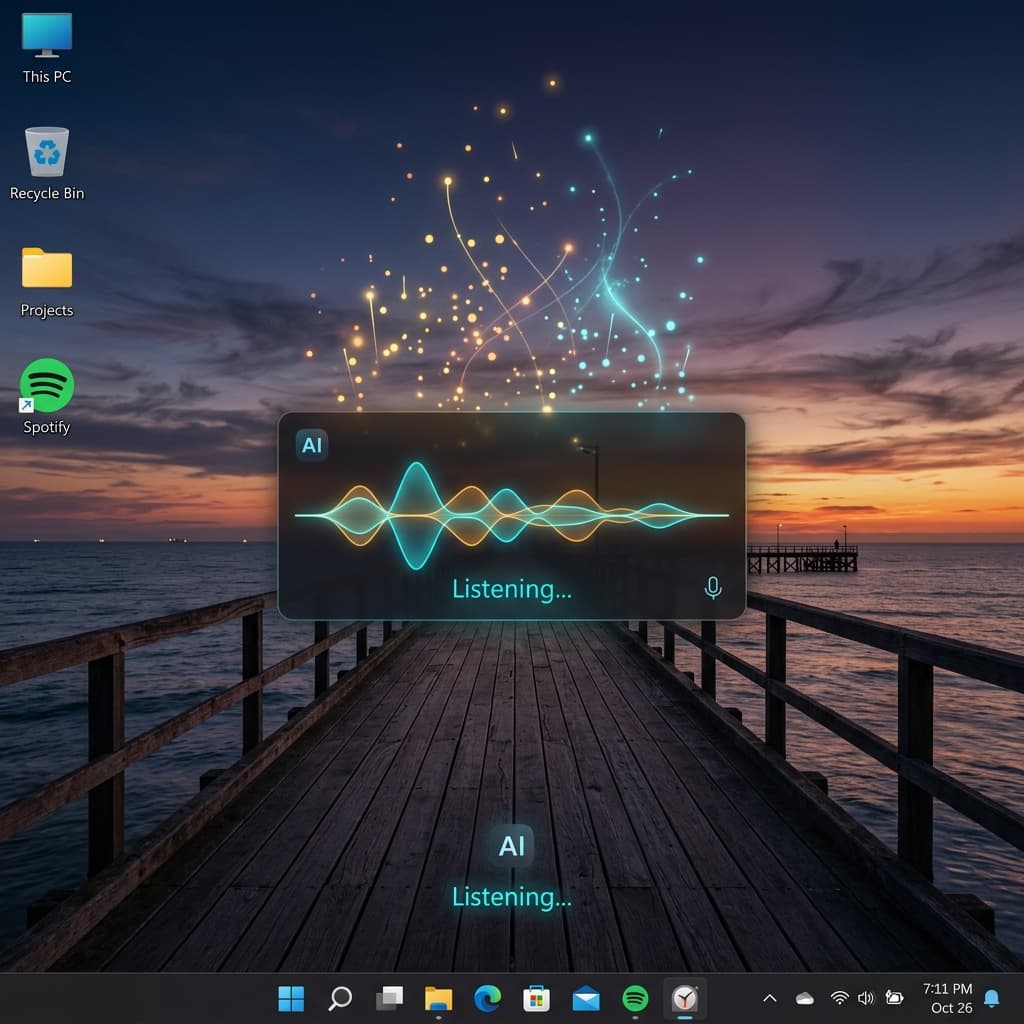Viewport: 1024px width, 1024px height.
Task: Click the floating AI badge on the pier
Action: tap(511, 846)
